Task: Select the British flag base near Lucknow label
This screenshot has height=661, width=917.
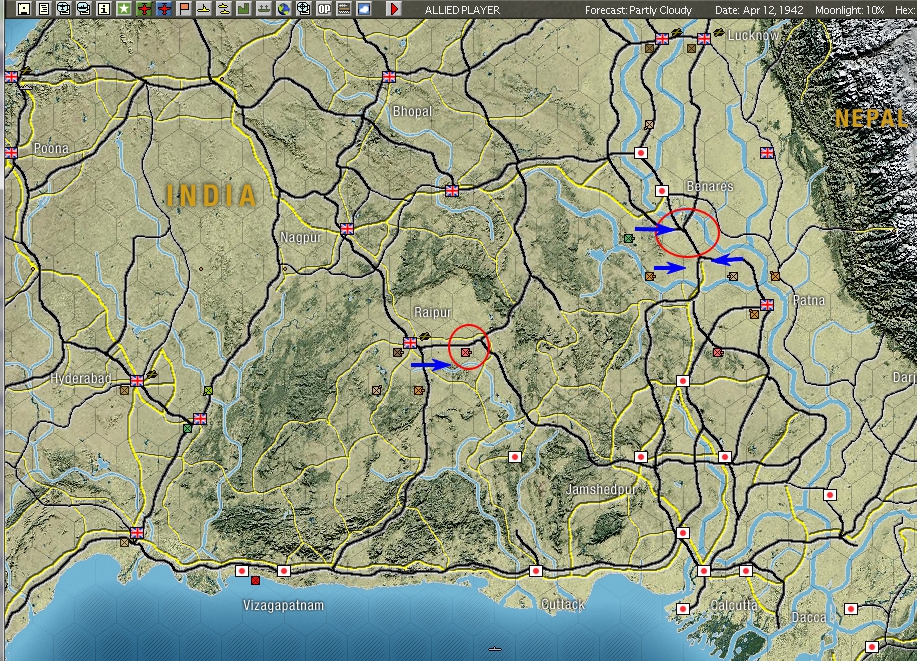Action: 704,39
